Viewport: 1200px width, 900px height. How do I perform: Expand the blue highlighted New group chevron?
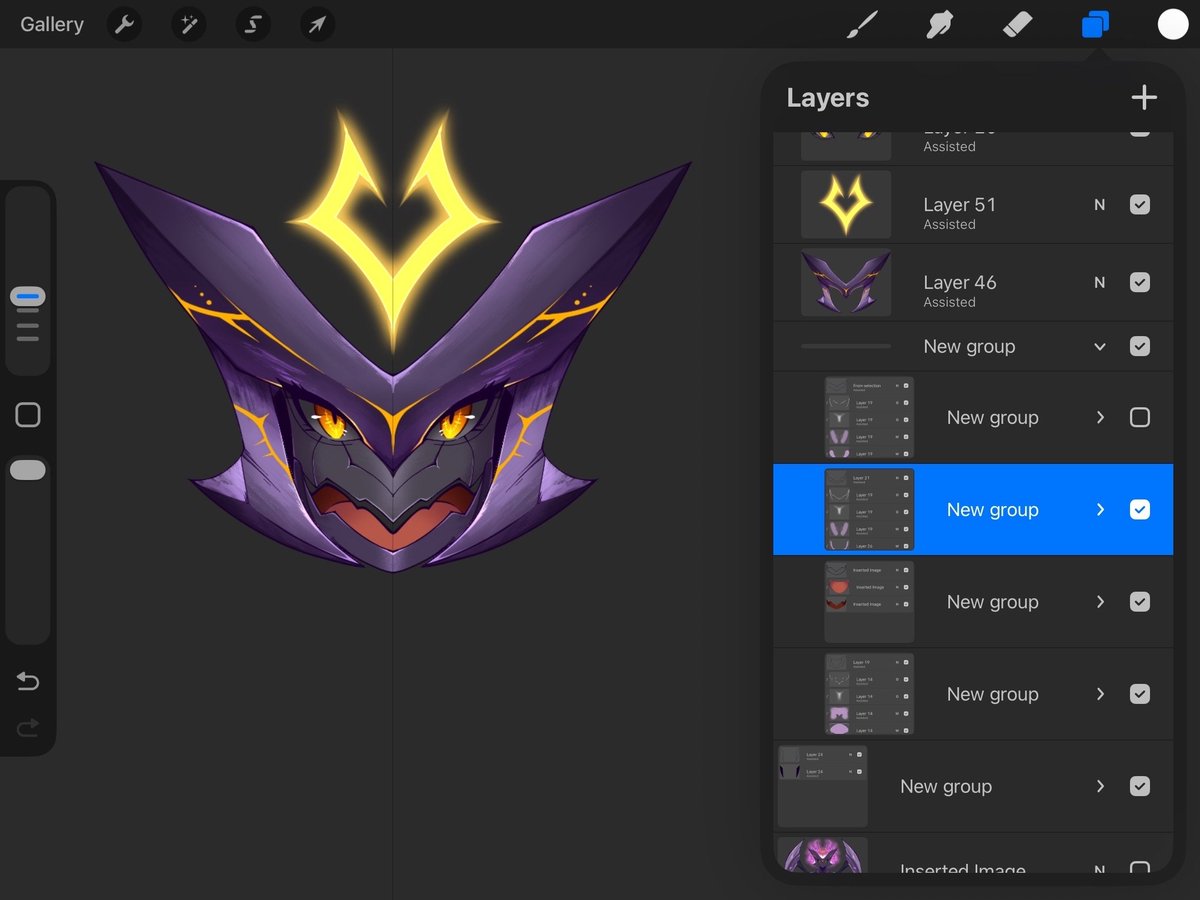tap(1100, 509)
